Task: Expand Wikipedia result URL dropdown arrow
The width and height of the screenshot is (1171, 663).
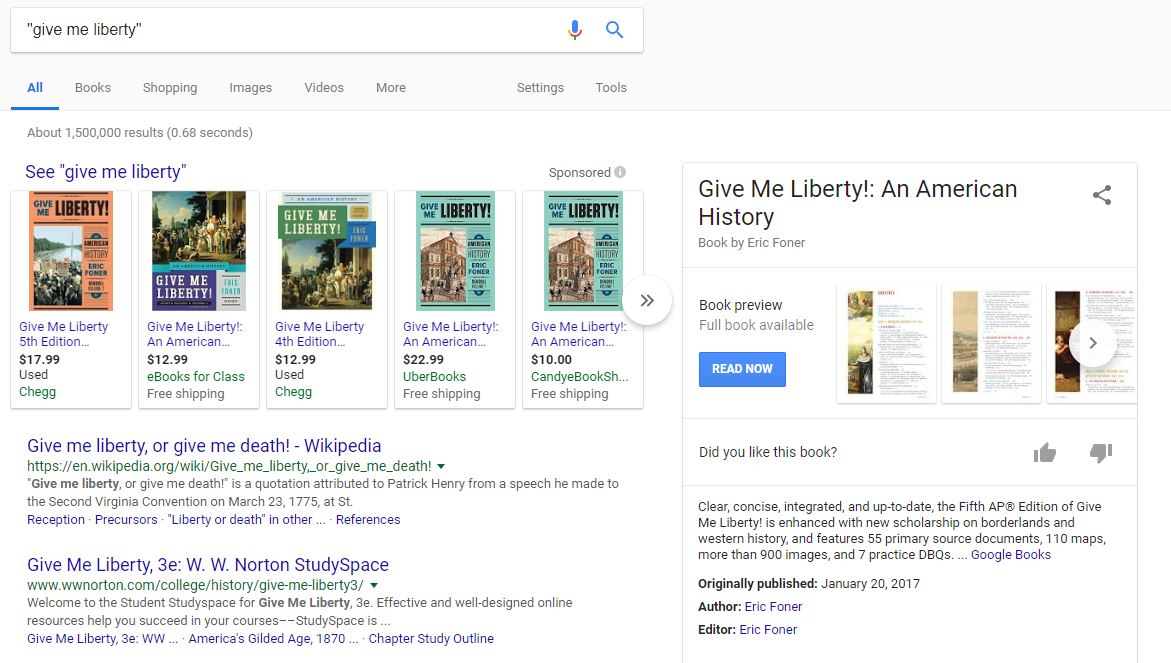Action: coord(441,466)
